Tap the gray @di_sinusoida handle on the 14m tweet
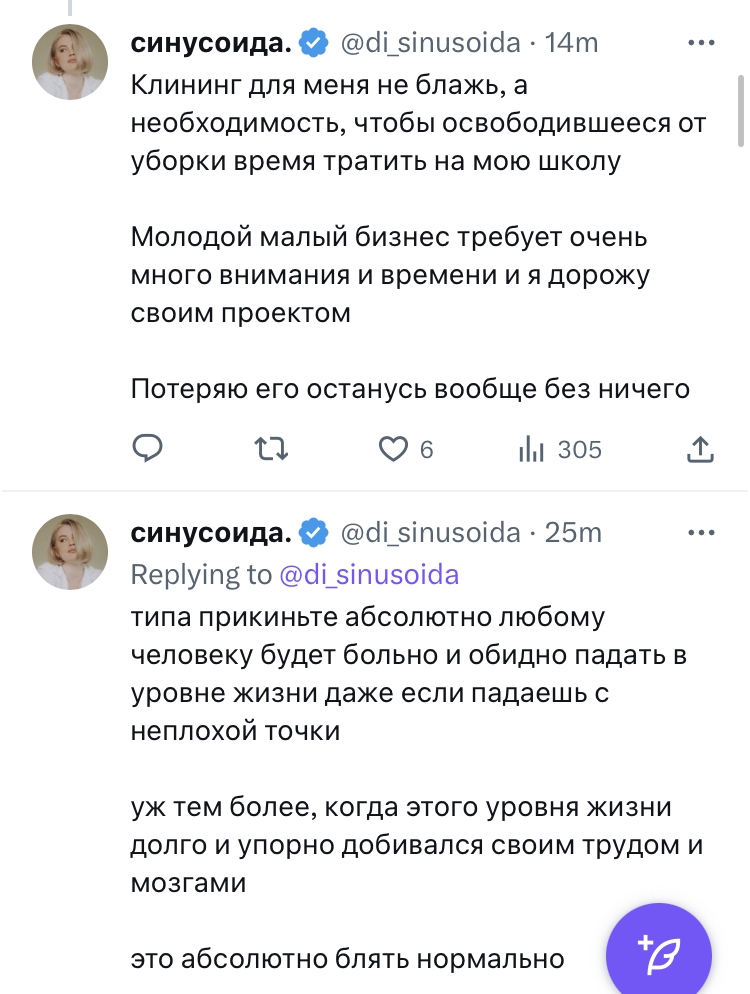Screen dimensions: 750x994 [x=431, y=43]
